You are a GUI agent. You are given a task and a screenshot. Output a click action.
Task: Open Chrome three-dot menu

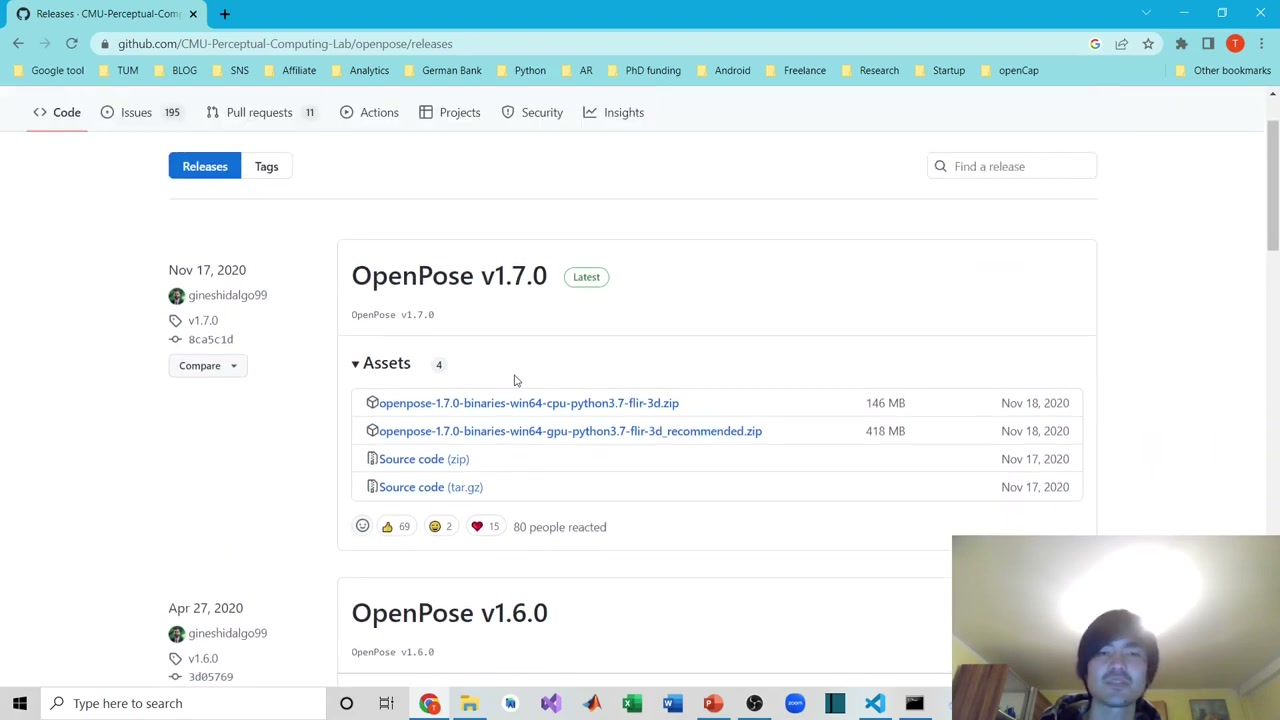1262,44
